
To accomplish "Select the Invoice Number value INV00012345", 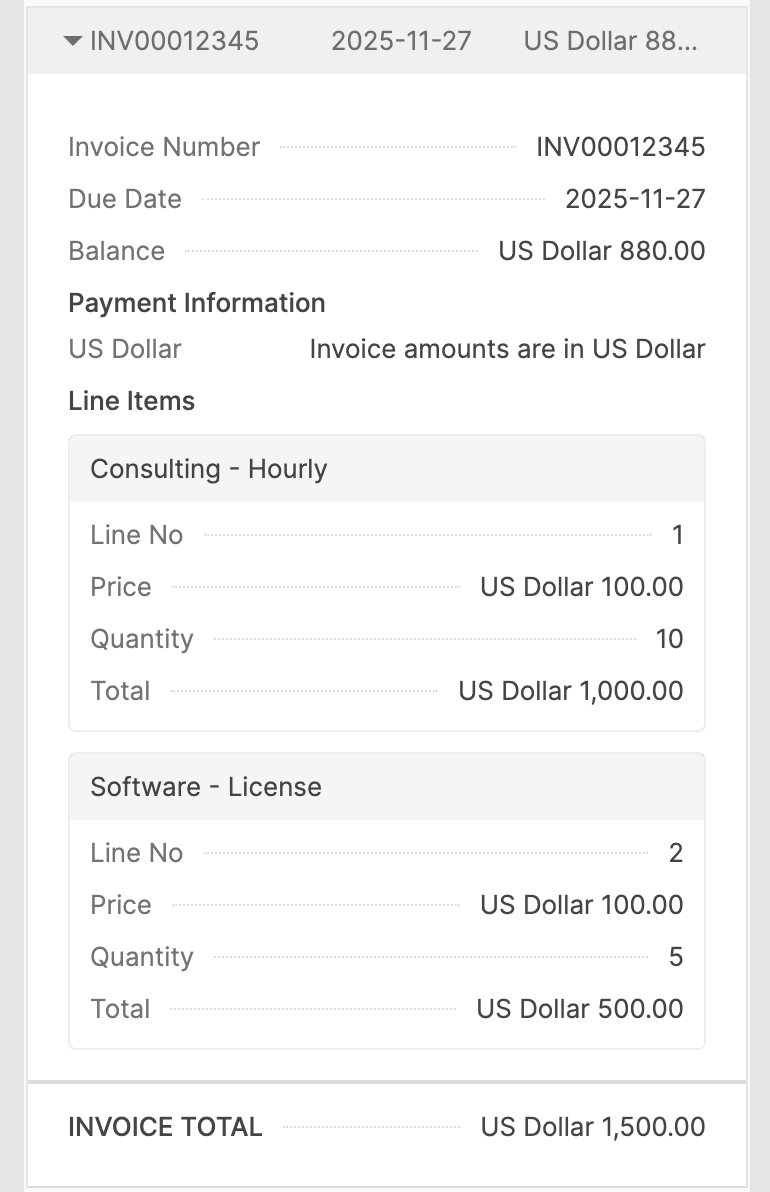I will click(620, 147).
